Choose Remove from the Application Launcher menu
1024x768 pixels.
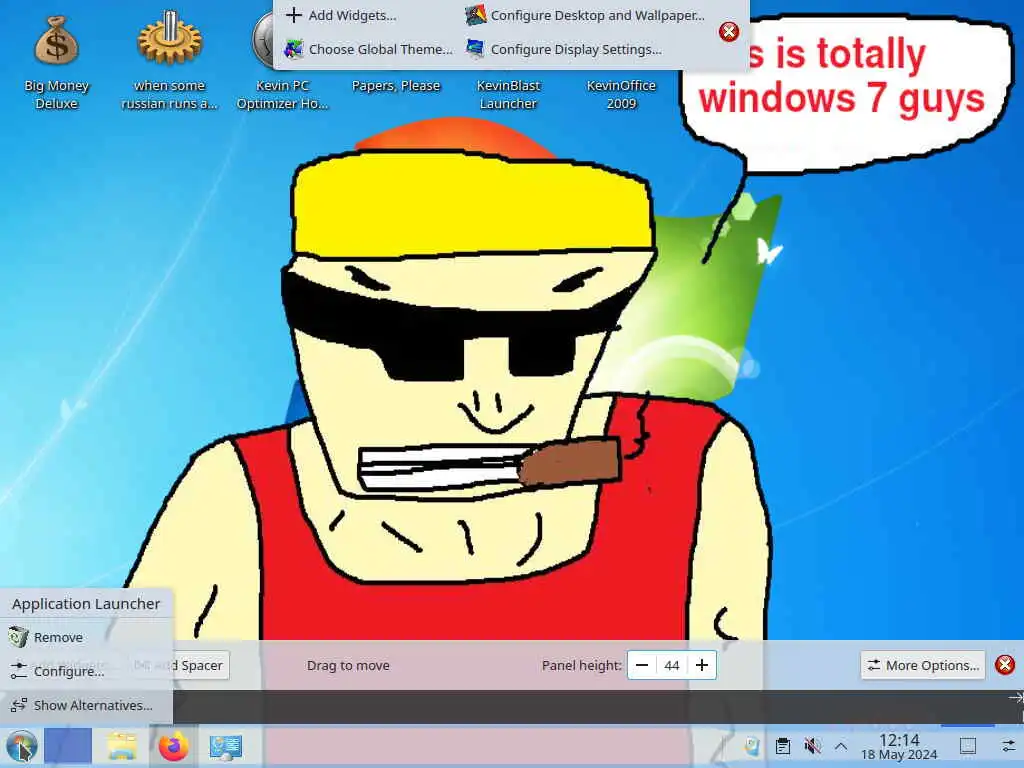pyautogui.click(x=86, y=637)
